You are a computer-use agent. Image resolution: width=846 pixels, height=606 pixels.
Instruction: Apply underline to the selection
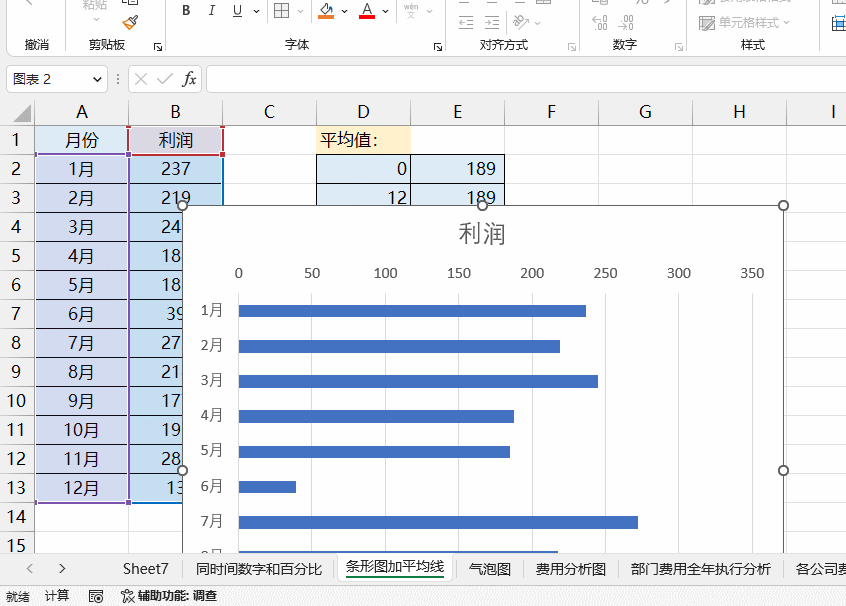[x=237, y=11]
